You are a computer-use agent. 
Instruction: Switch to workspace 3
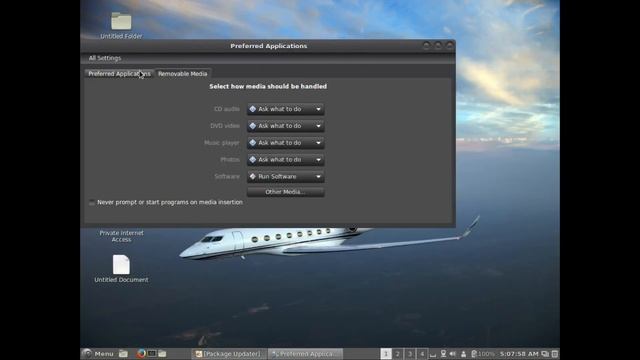coord(410,353)
